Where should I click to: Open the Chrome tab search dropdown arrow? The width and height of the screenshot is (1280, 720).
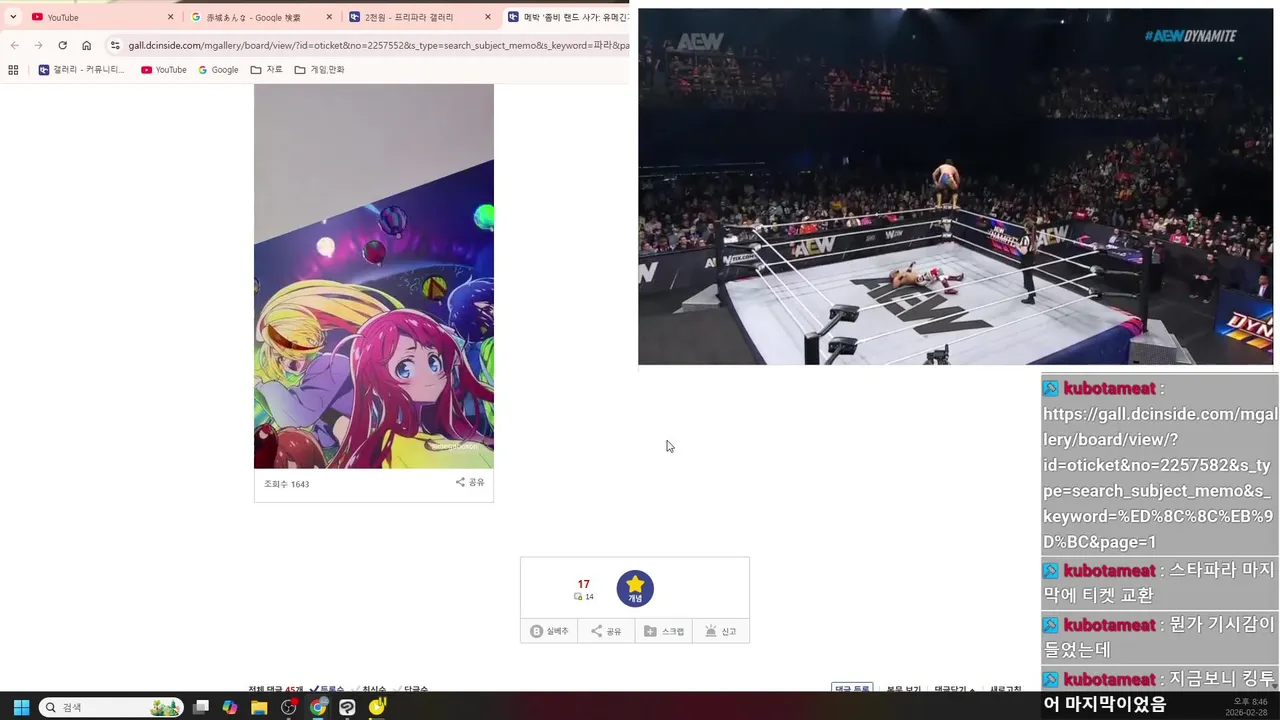tap(13, 17)
